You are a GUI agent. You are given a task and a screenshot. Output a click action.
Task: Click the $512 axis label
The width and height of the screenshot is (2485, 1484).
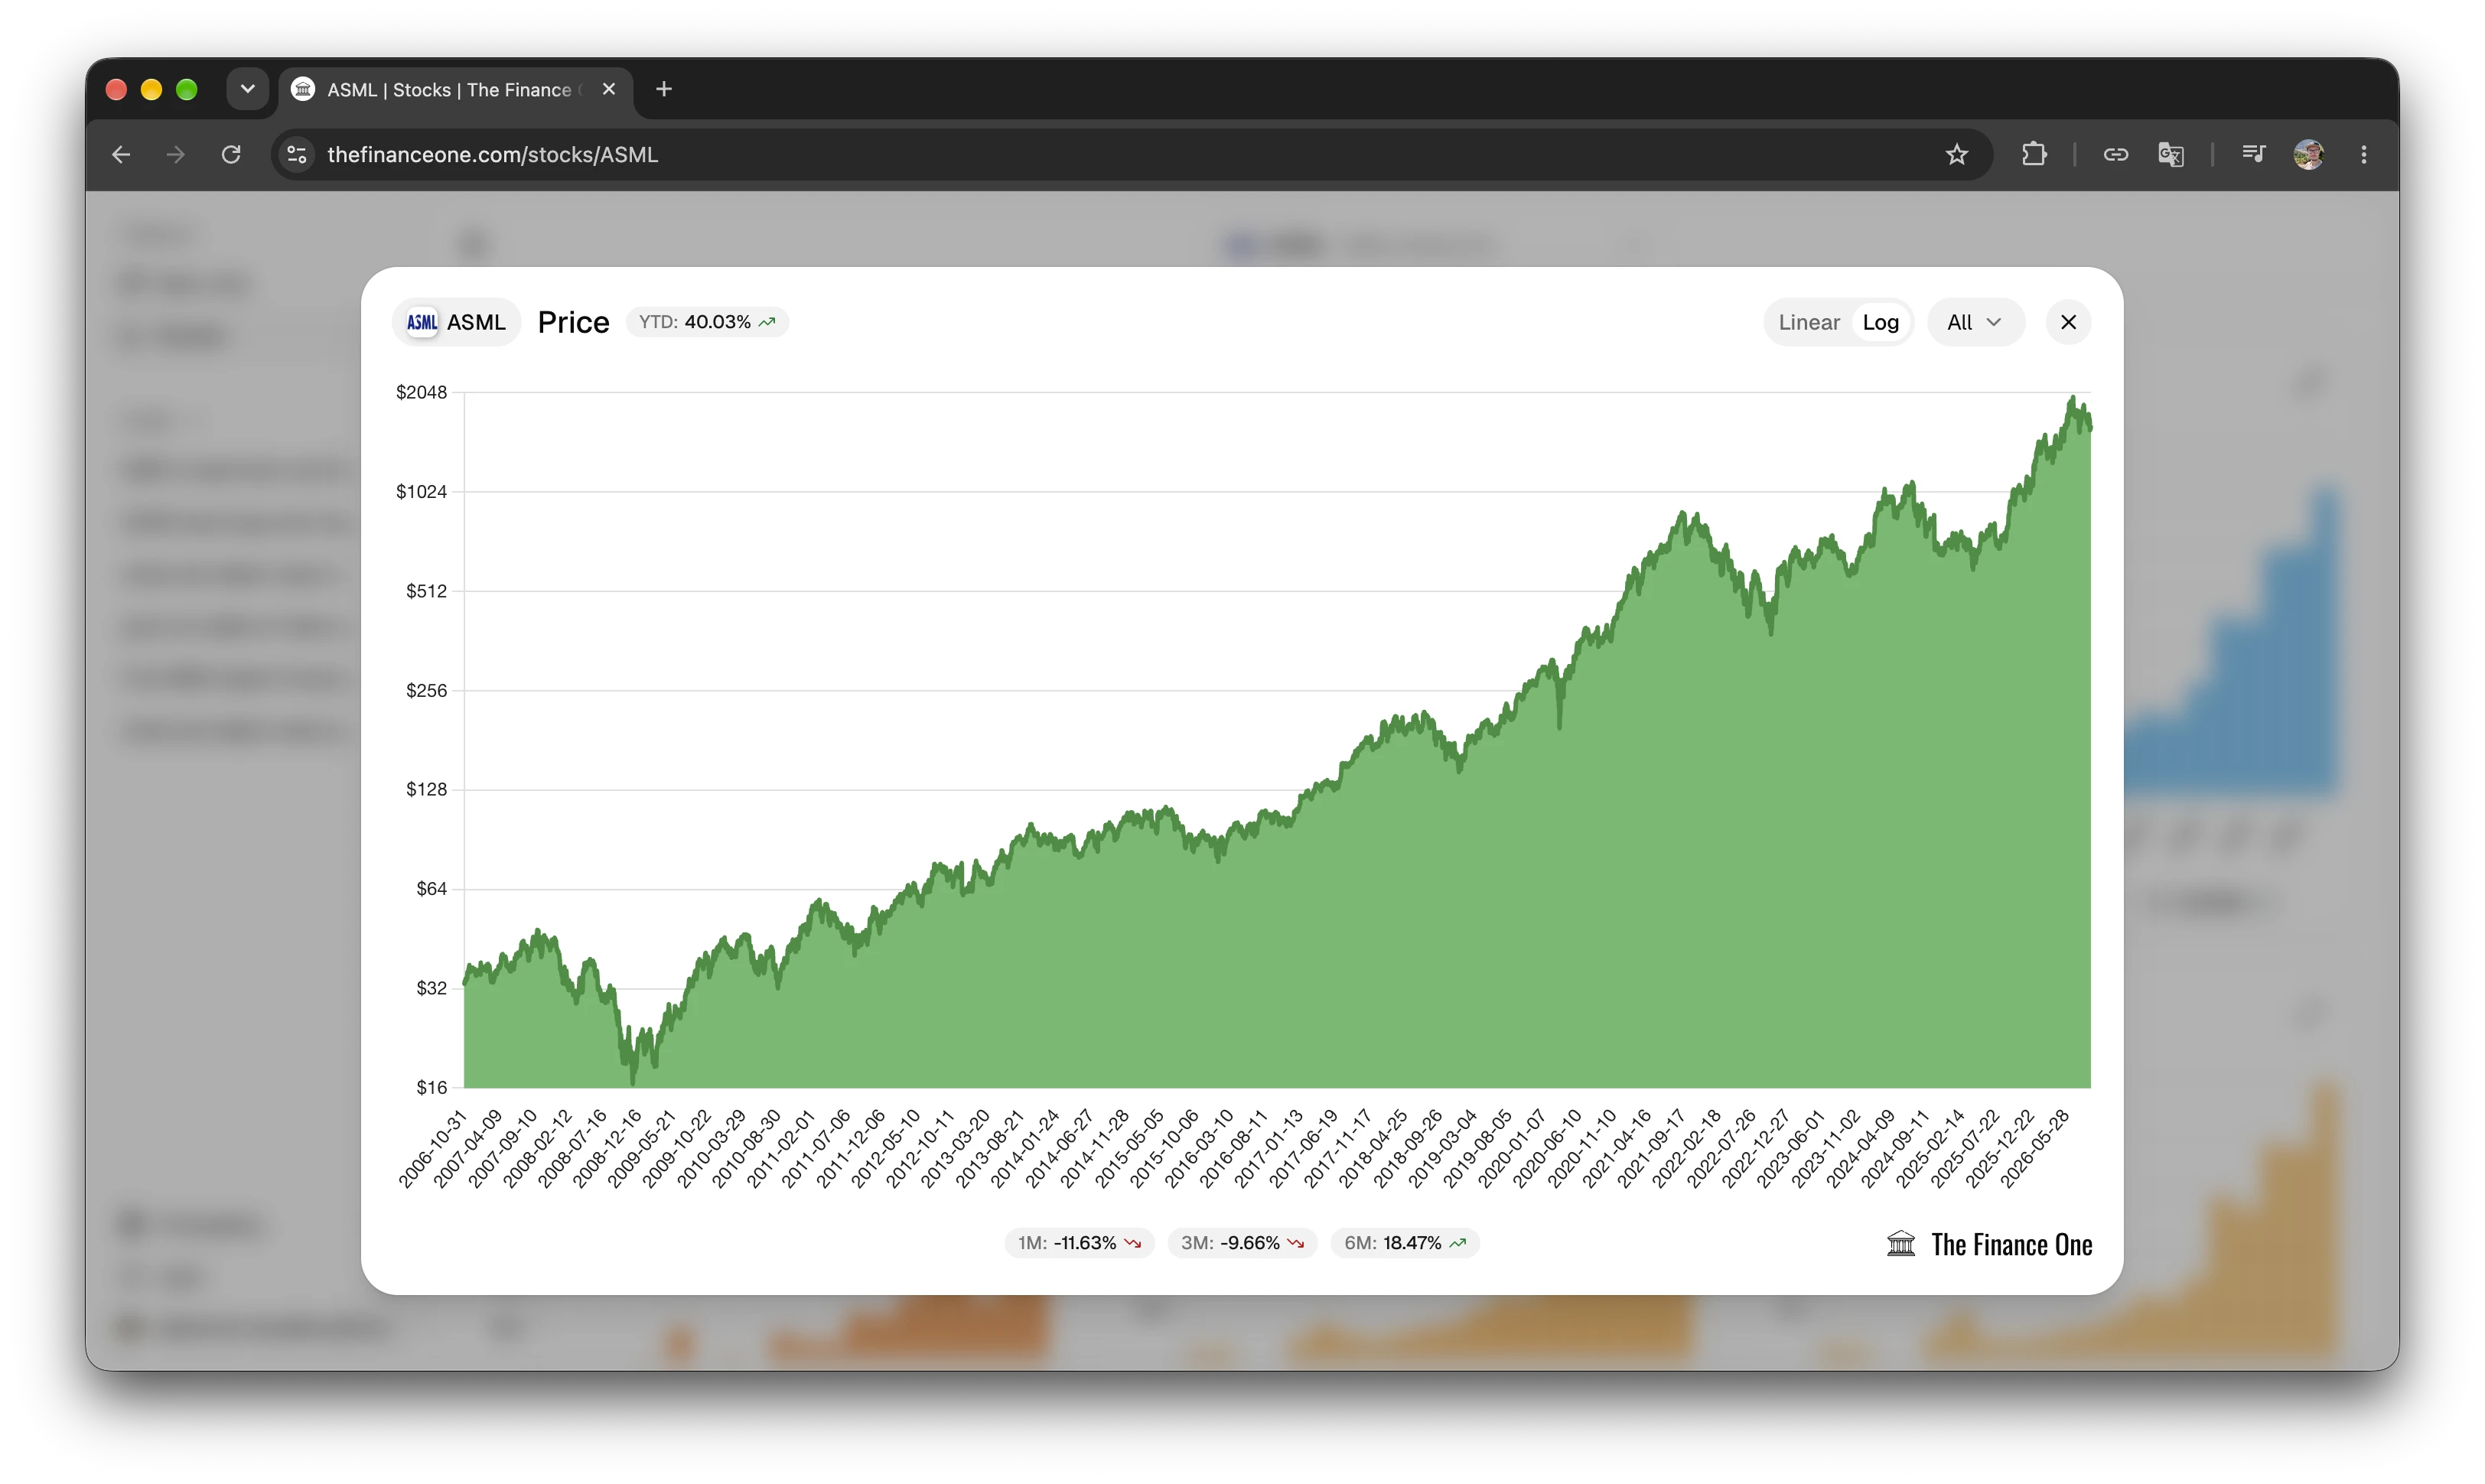tap(426, 591)
